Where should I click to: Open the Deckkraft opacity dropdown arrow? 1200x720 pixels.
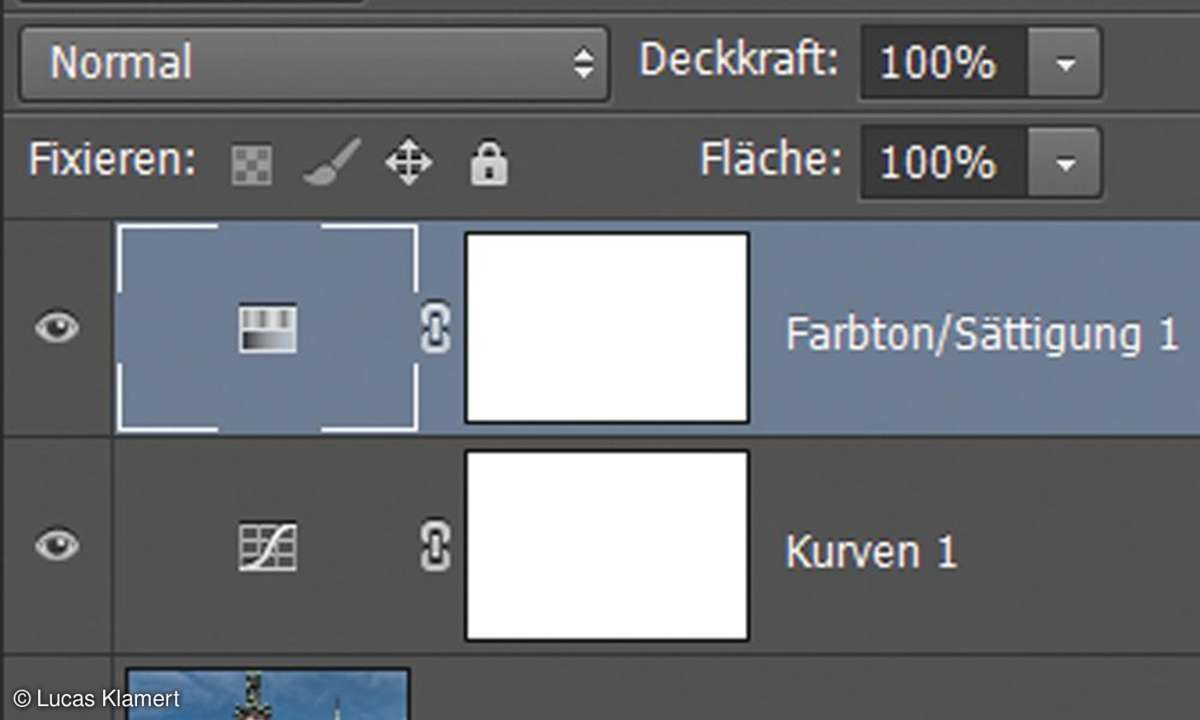tap(1064, 64)
